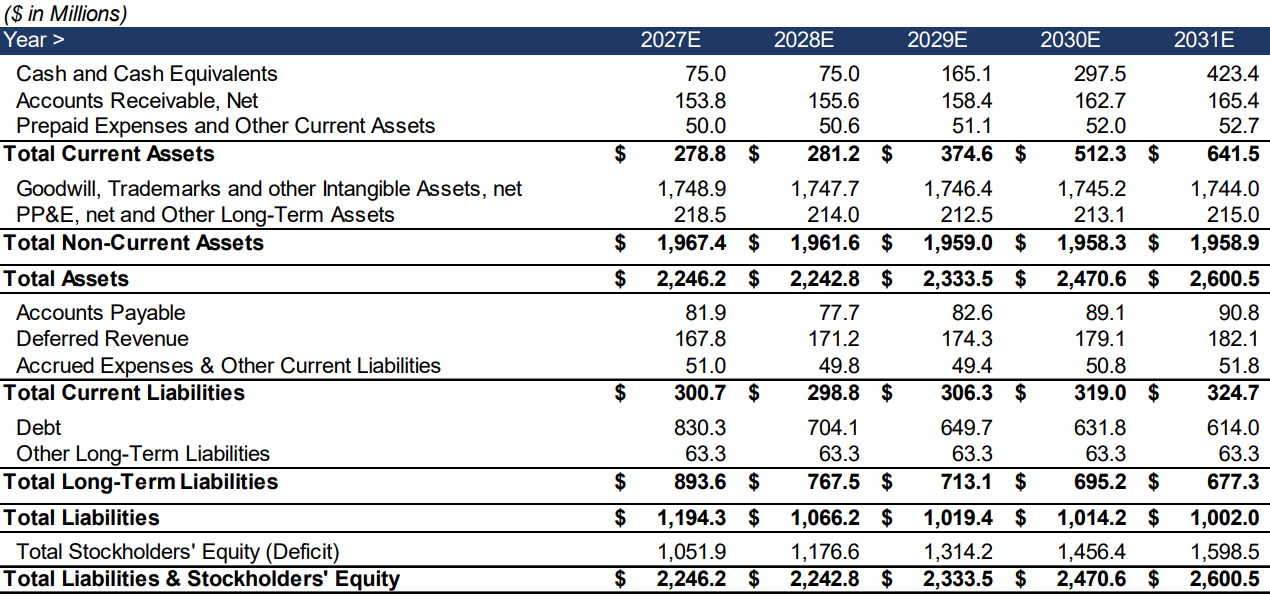Click the 2027E column header
This screenshot has width=1270, height=596.
coord(670,41)
